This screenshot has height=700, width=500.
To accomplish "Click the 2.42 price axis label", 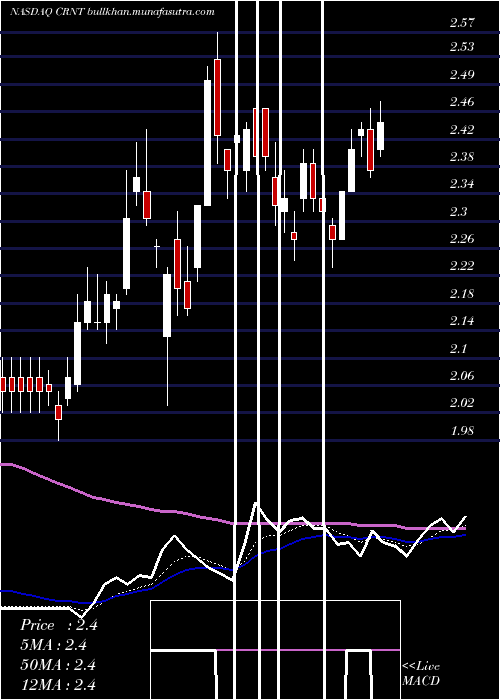I will 462,130.
